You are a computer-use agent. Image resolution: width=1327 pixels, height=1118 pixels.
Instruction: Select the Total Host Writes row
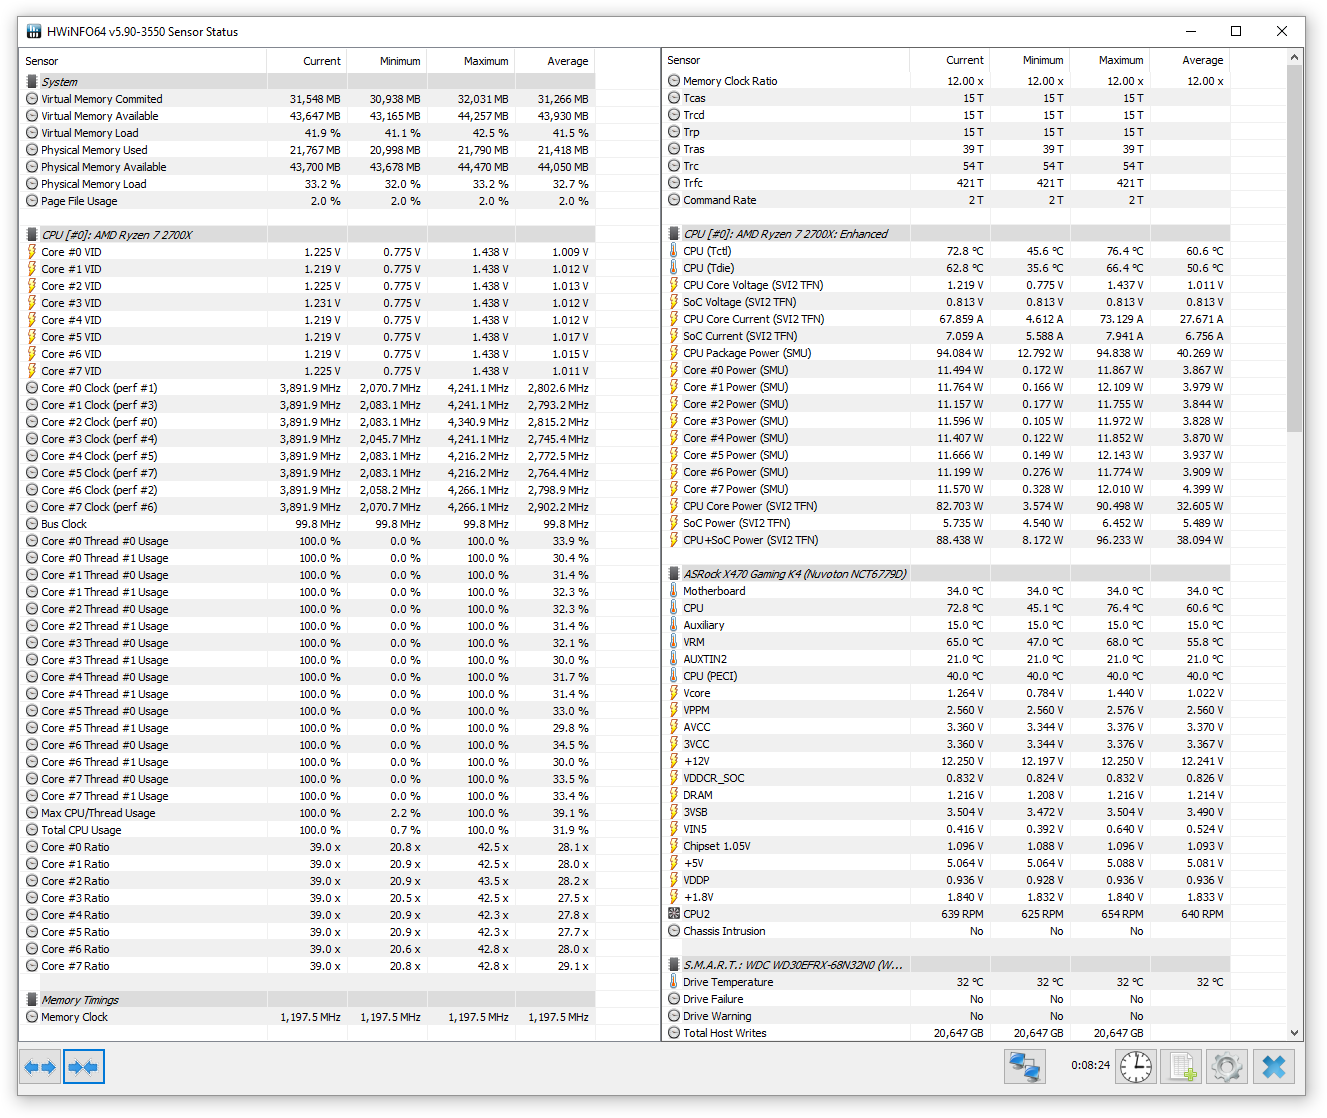coord(947,1033)
